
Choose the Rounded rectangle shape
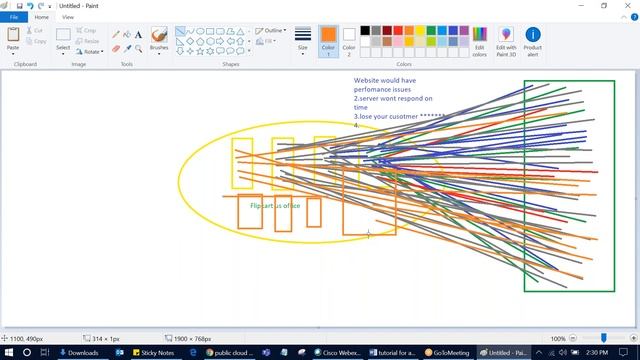(x=220, y=31)
